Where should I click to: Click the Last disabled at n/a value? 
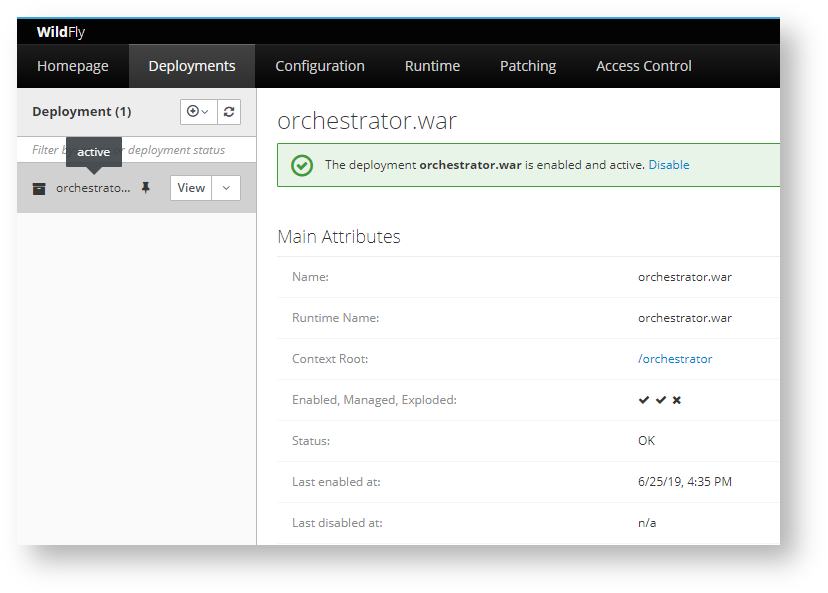(x=647, y=523)
